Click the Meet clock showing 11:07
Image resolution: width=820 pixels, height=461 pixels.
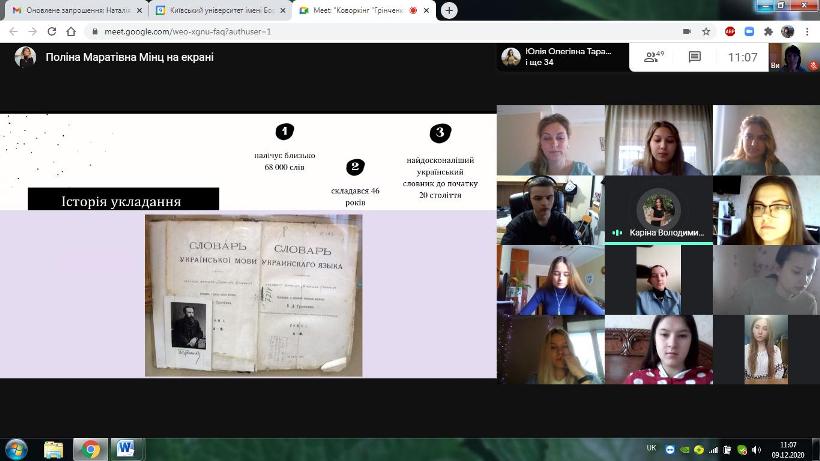(743, 57)
